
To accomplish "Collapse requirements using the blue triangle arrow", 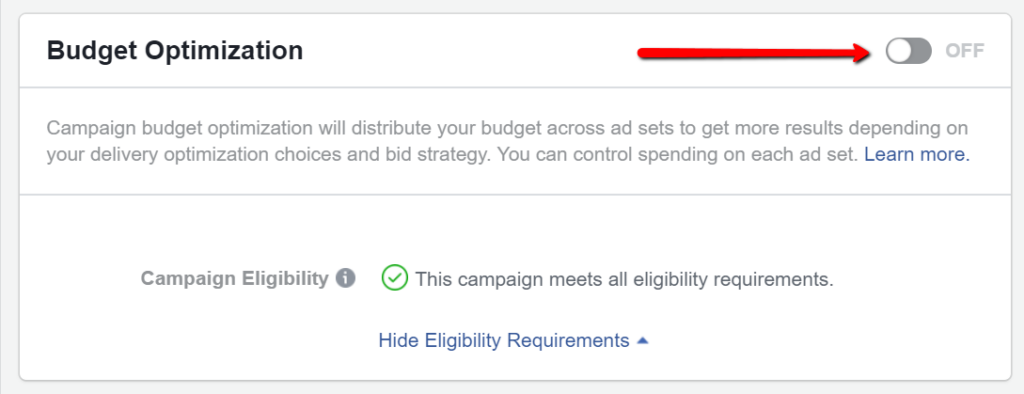I will 643,340.
